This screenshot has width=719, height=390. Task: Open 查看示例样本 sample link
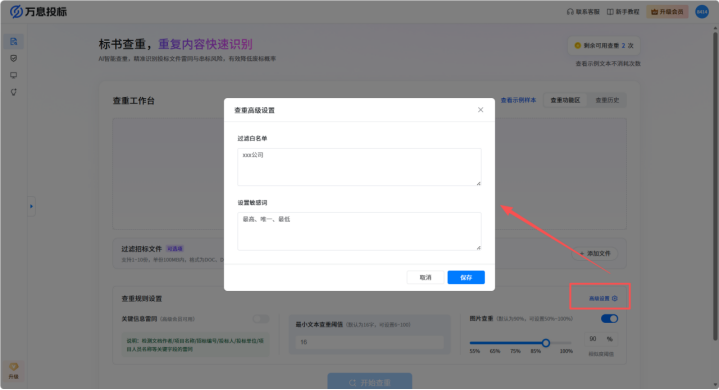(x=518, y=100)
